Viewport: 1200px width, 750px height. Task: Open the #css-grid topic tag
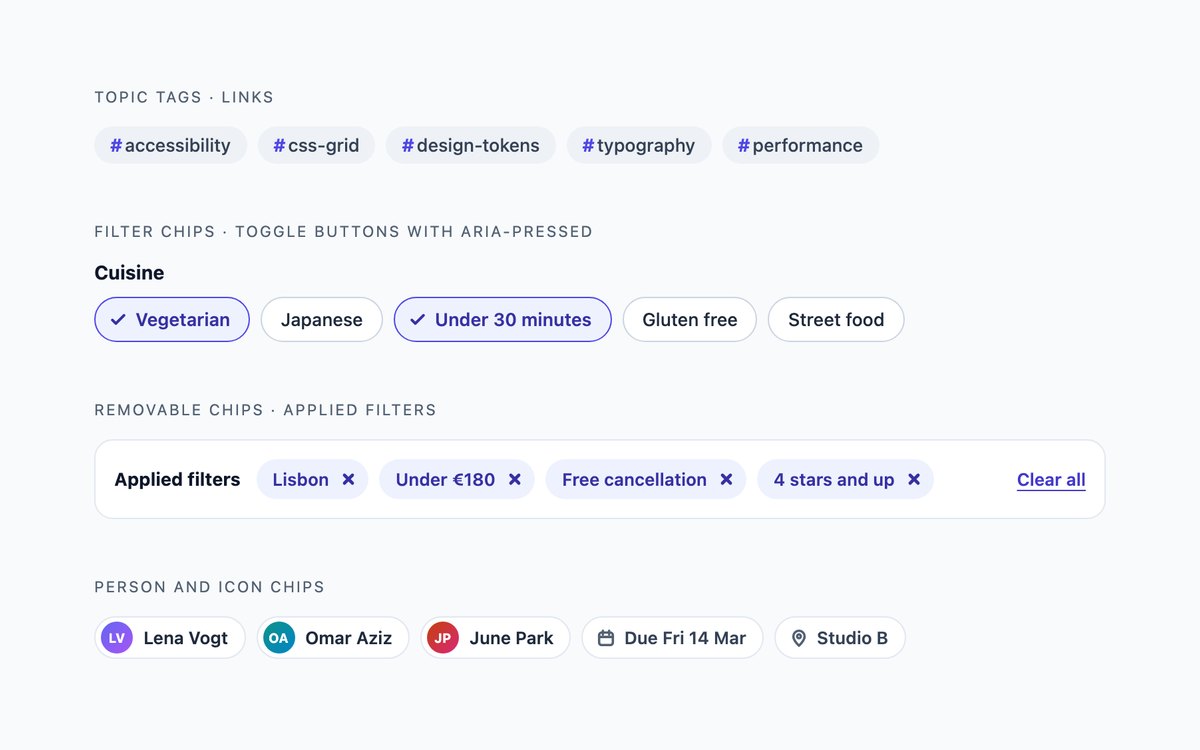click(316, 145)
